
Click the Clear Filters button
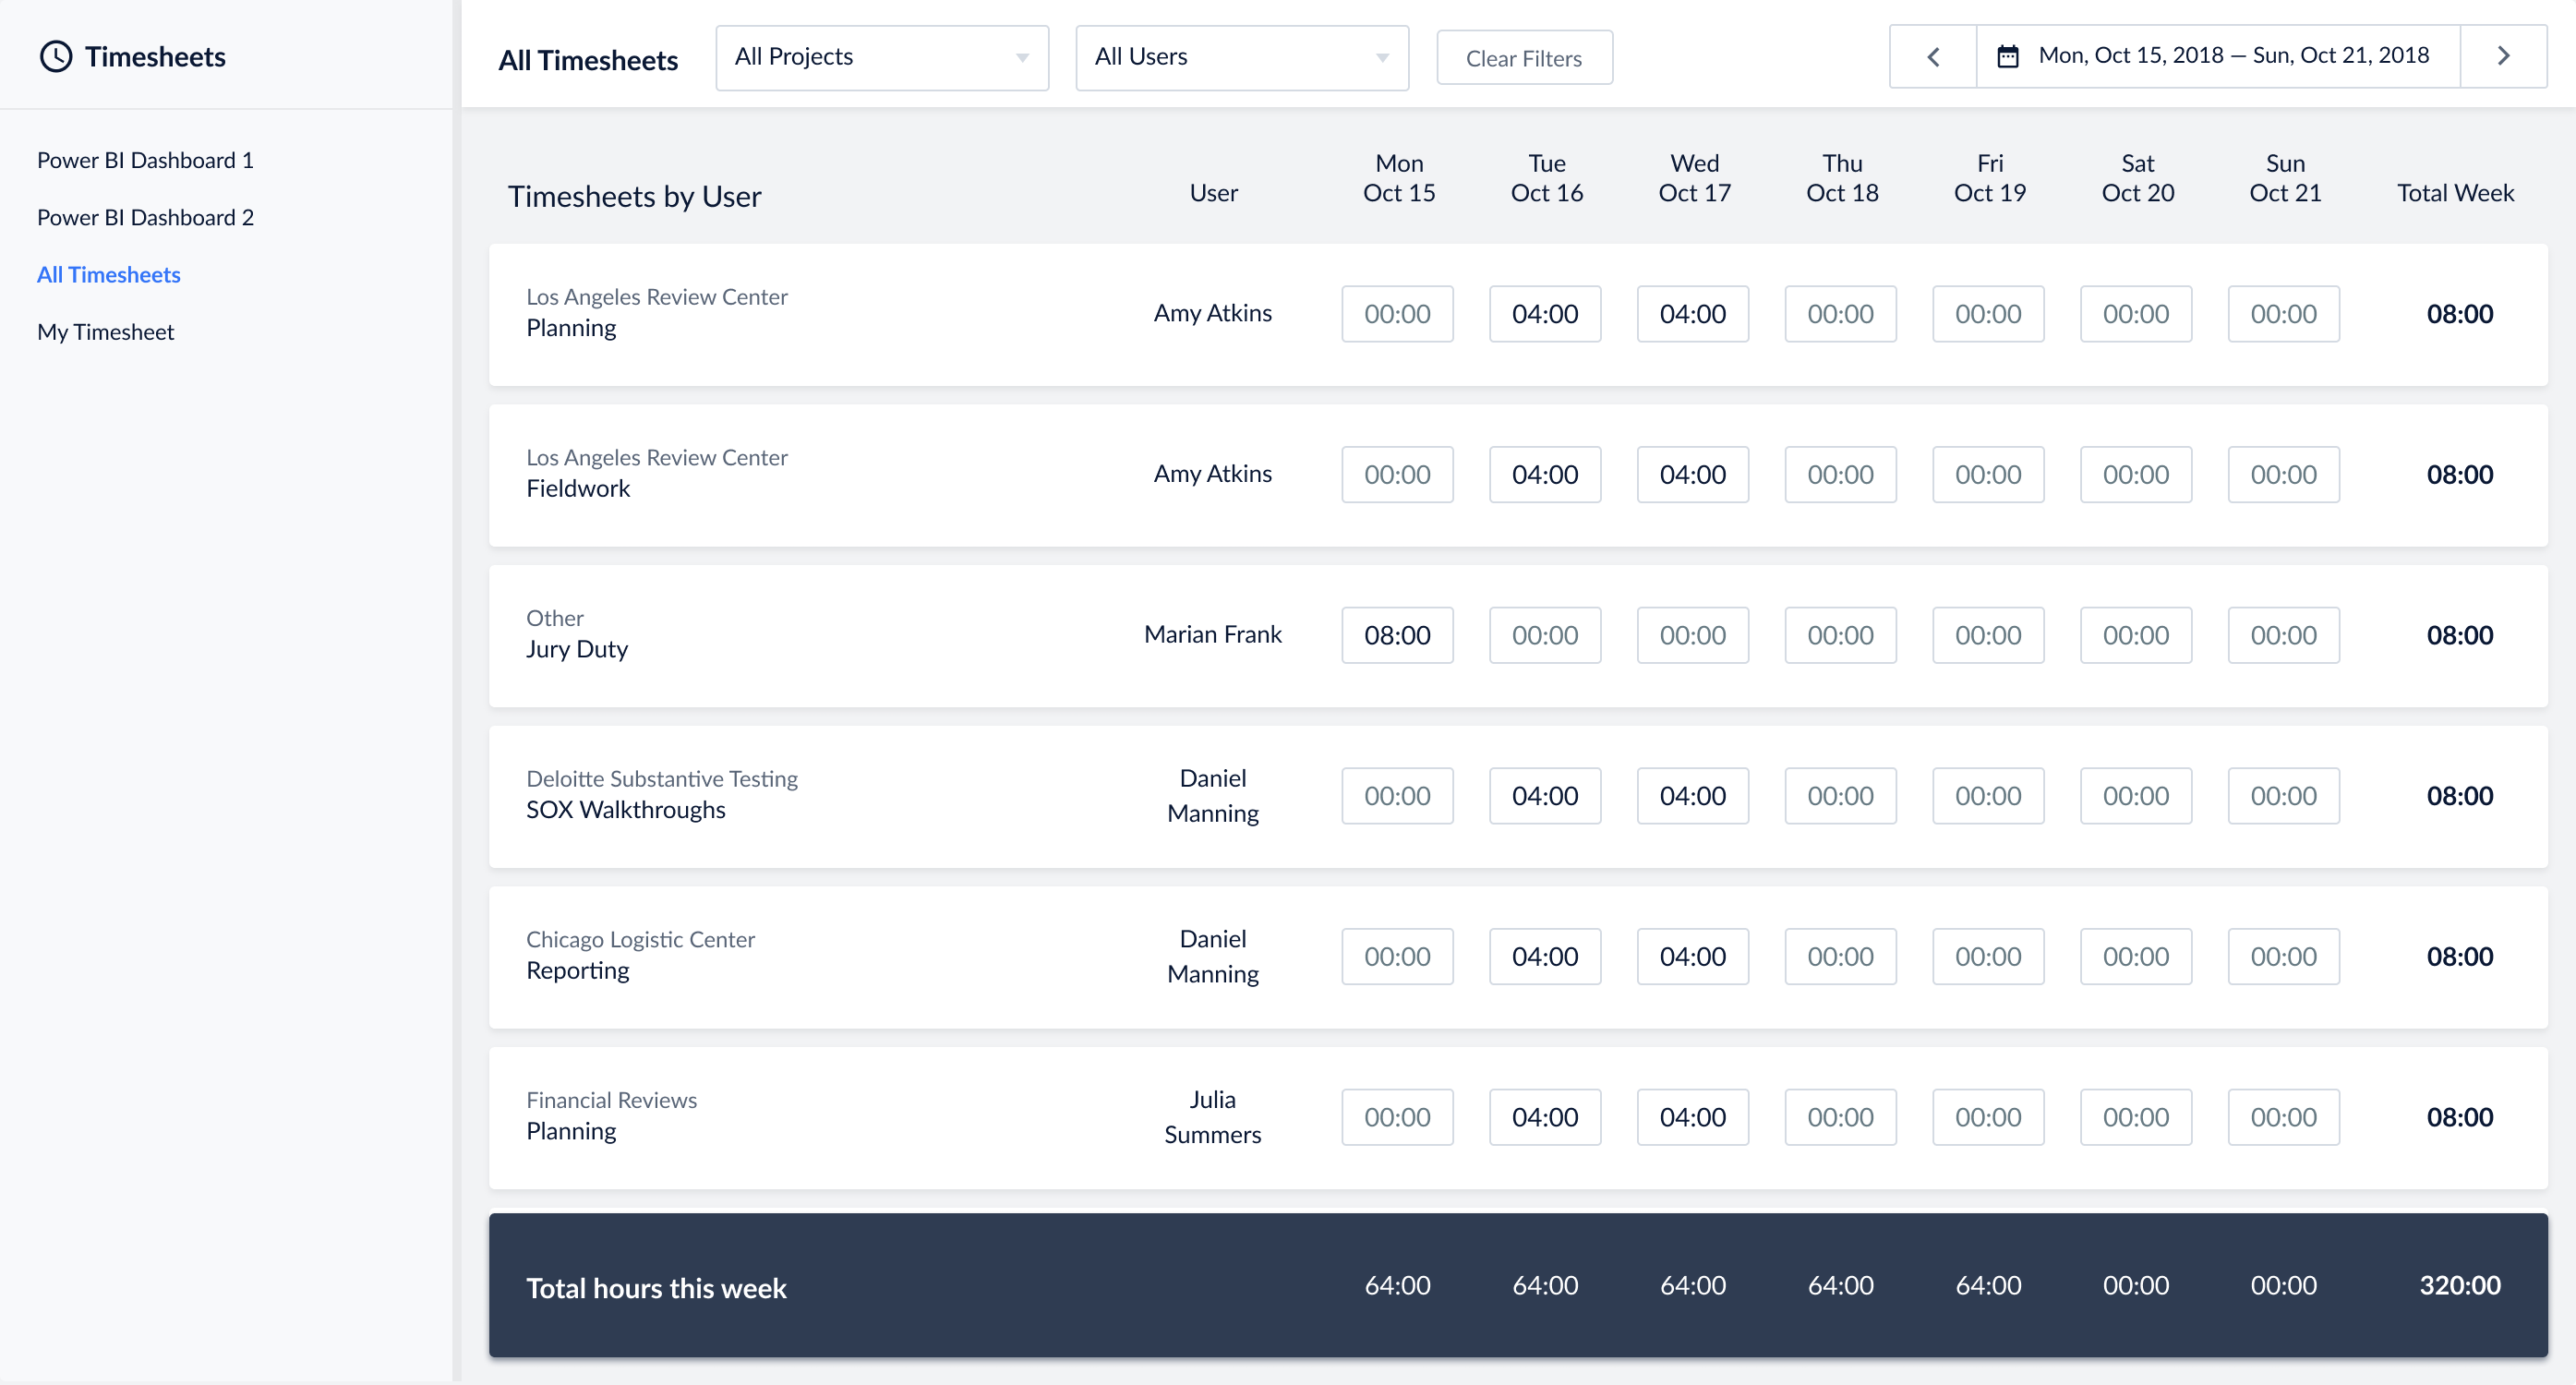point(1523,57)
